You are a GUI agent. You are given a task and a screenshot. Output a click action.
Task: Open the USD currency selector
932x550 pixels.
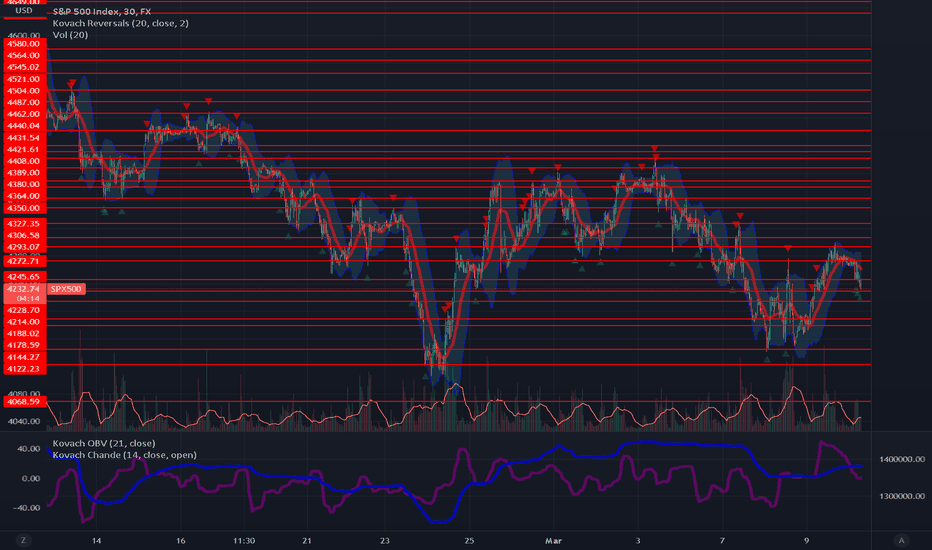point(24,11)
